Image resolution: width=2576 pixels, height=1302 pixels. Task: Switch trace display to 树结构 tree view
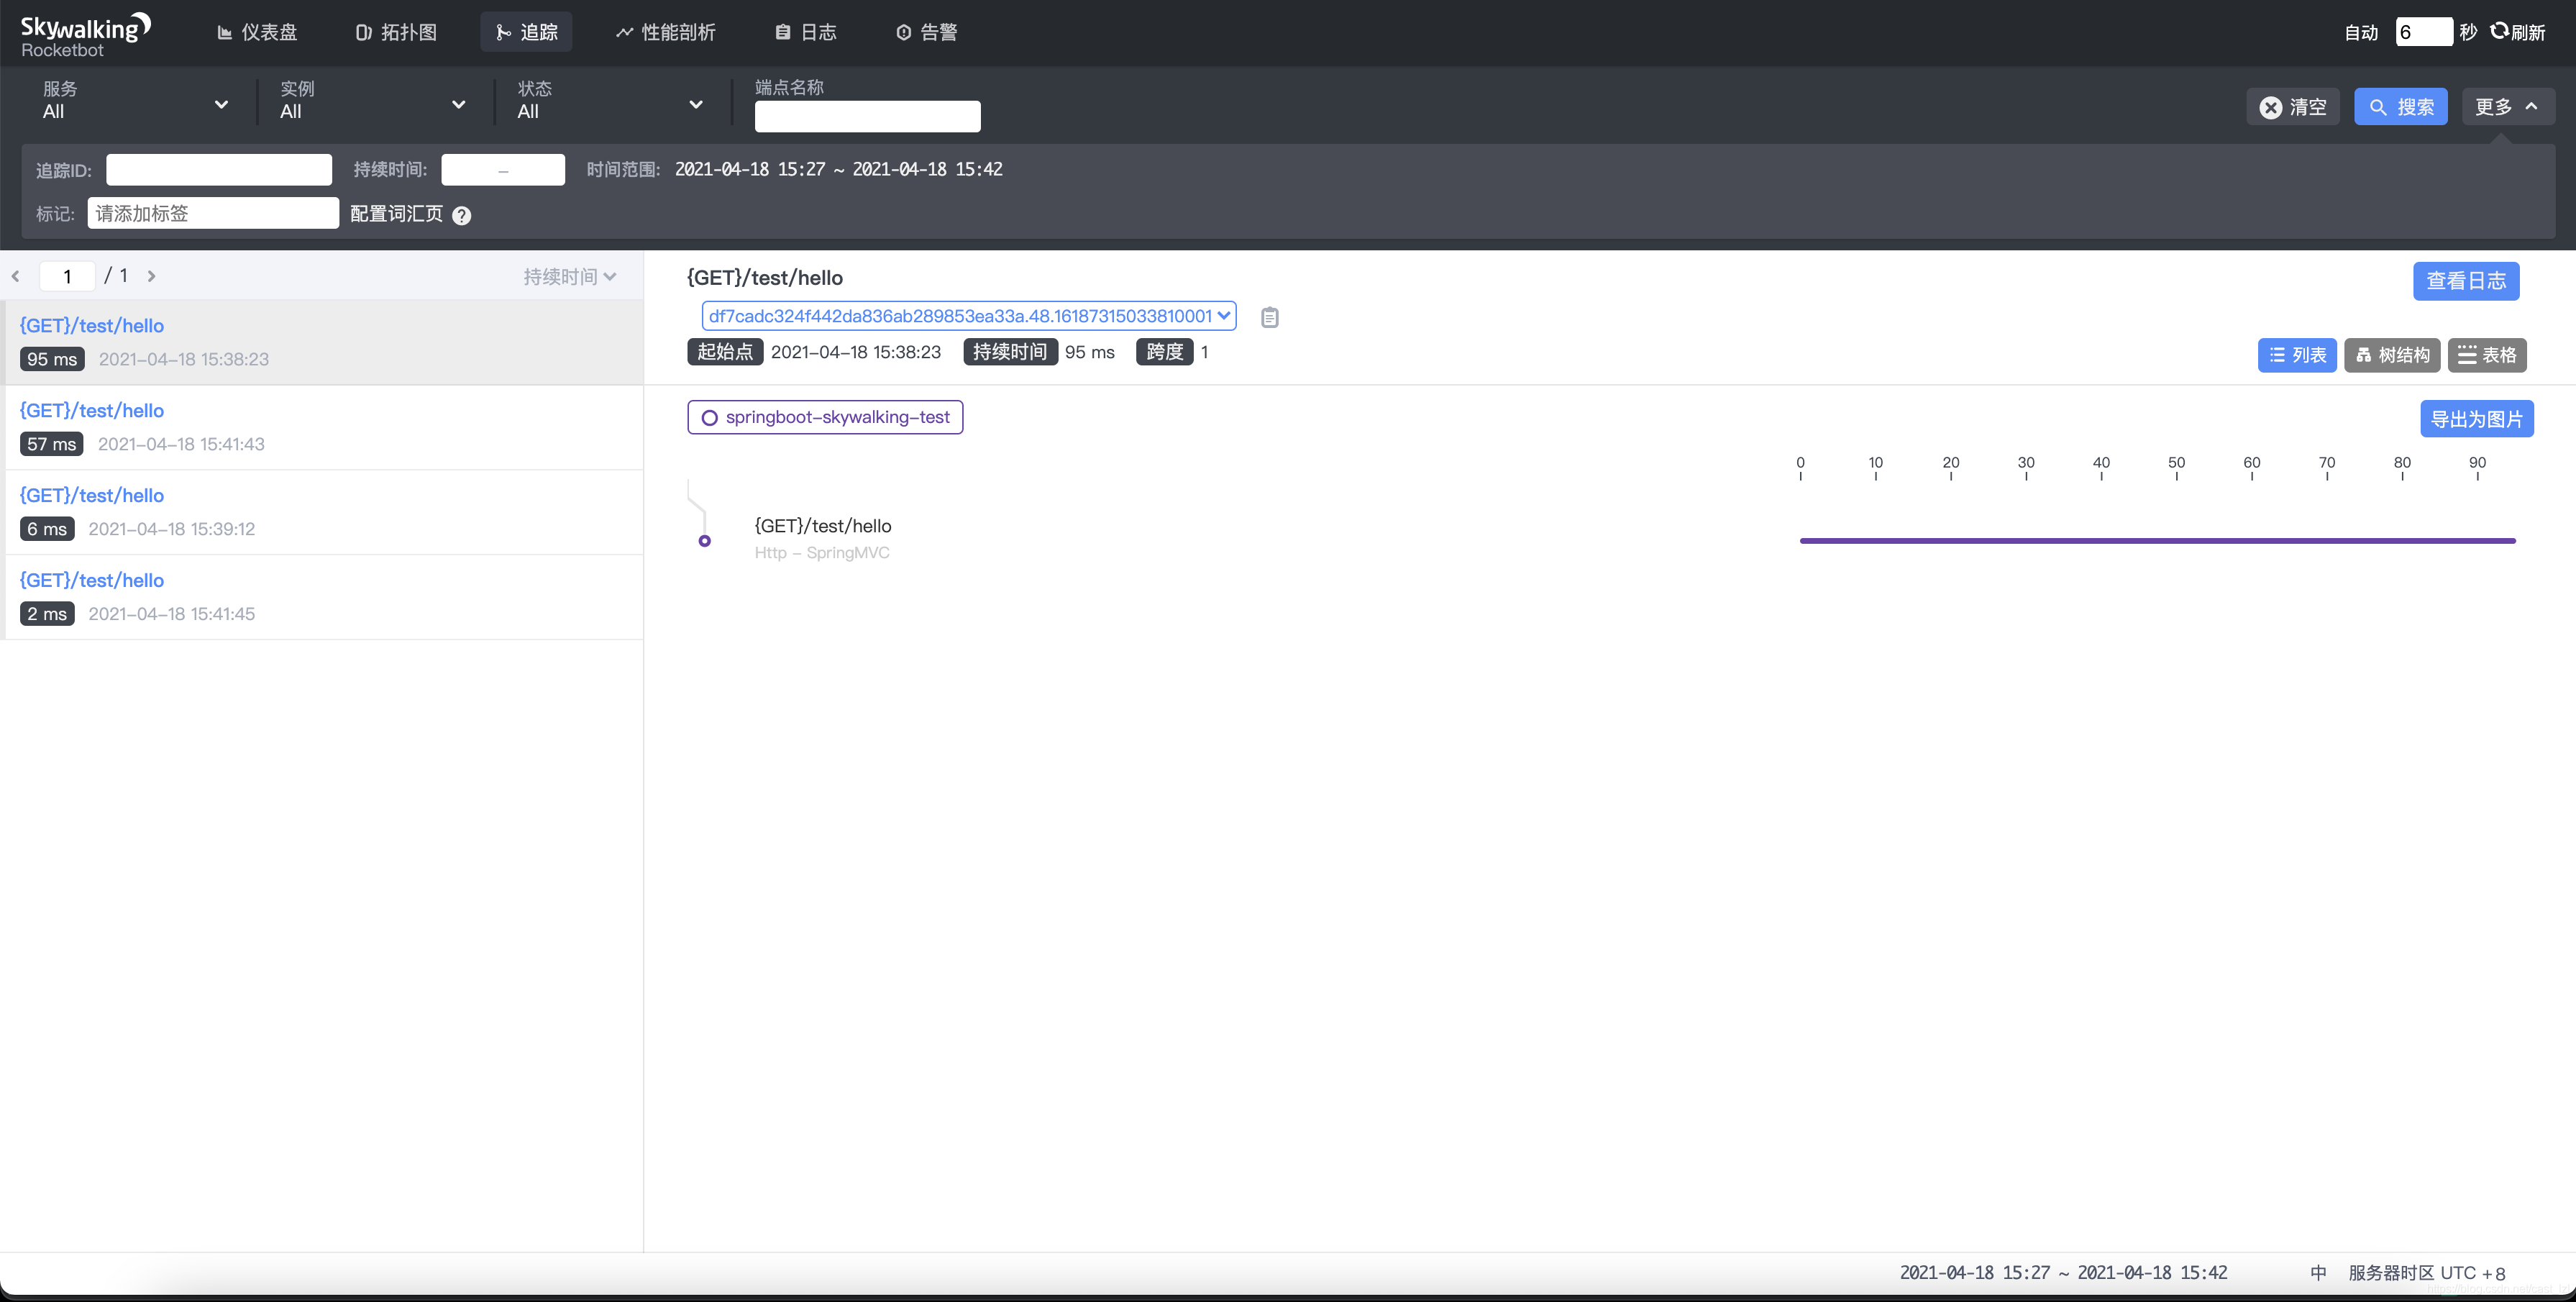click(2392, 354)
